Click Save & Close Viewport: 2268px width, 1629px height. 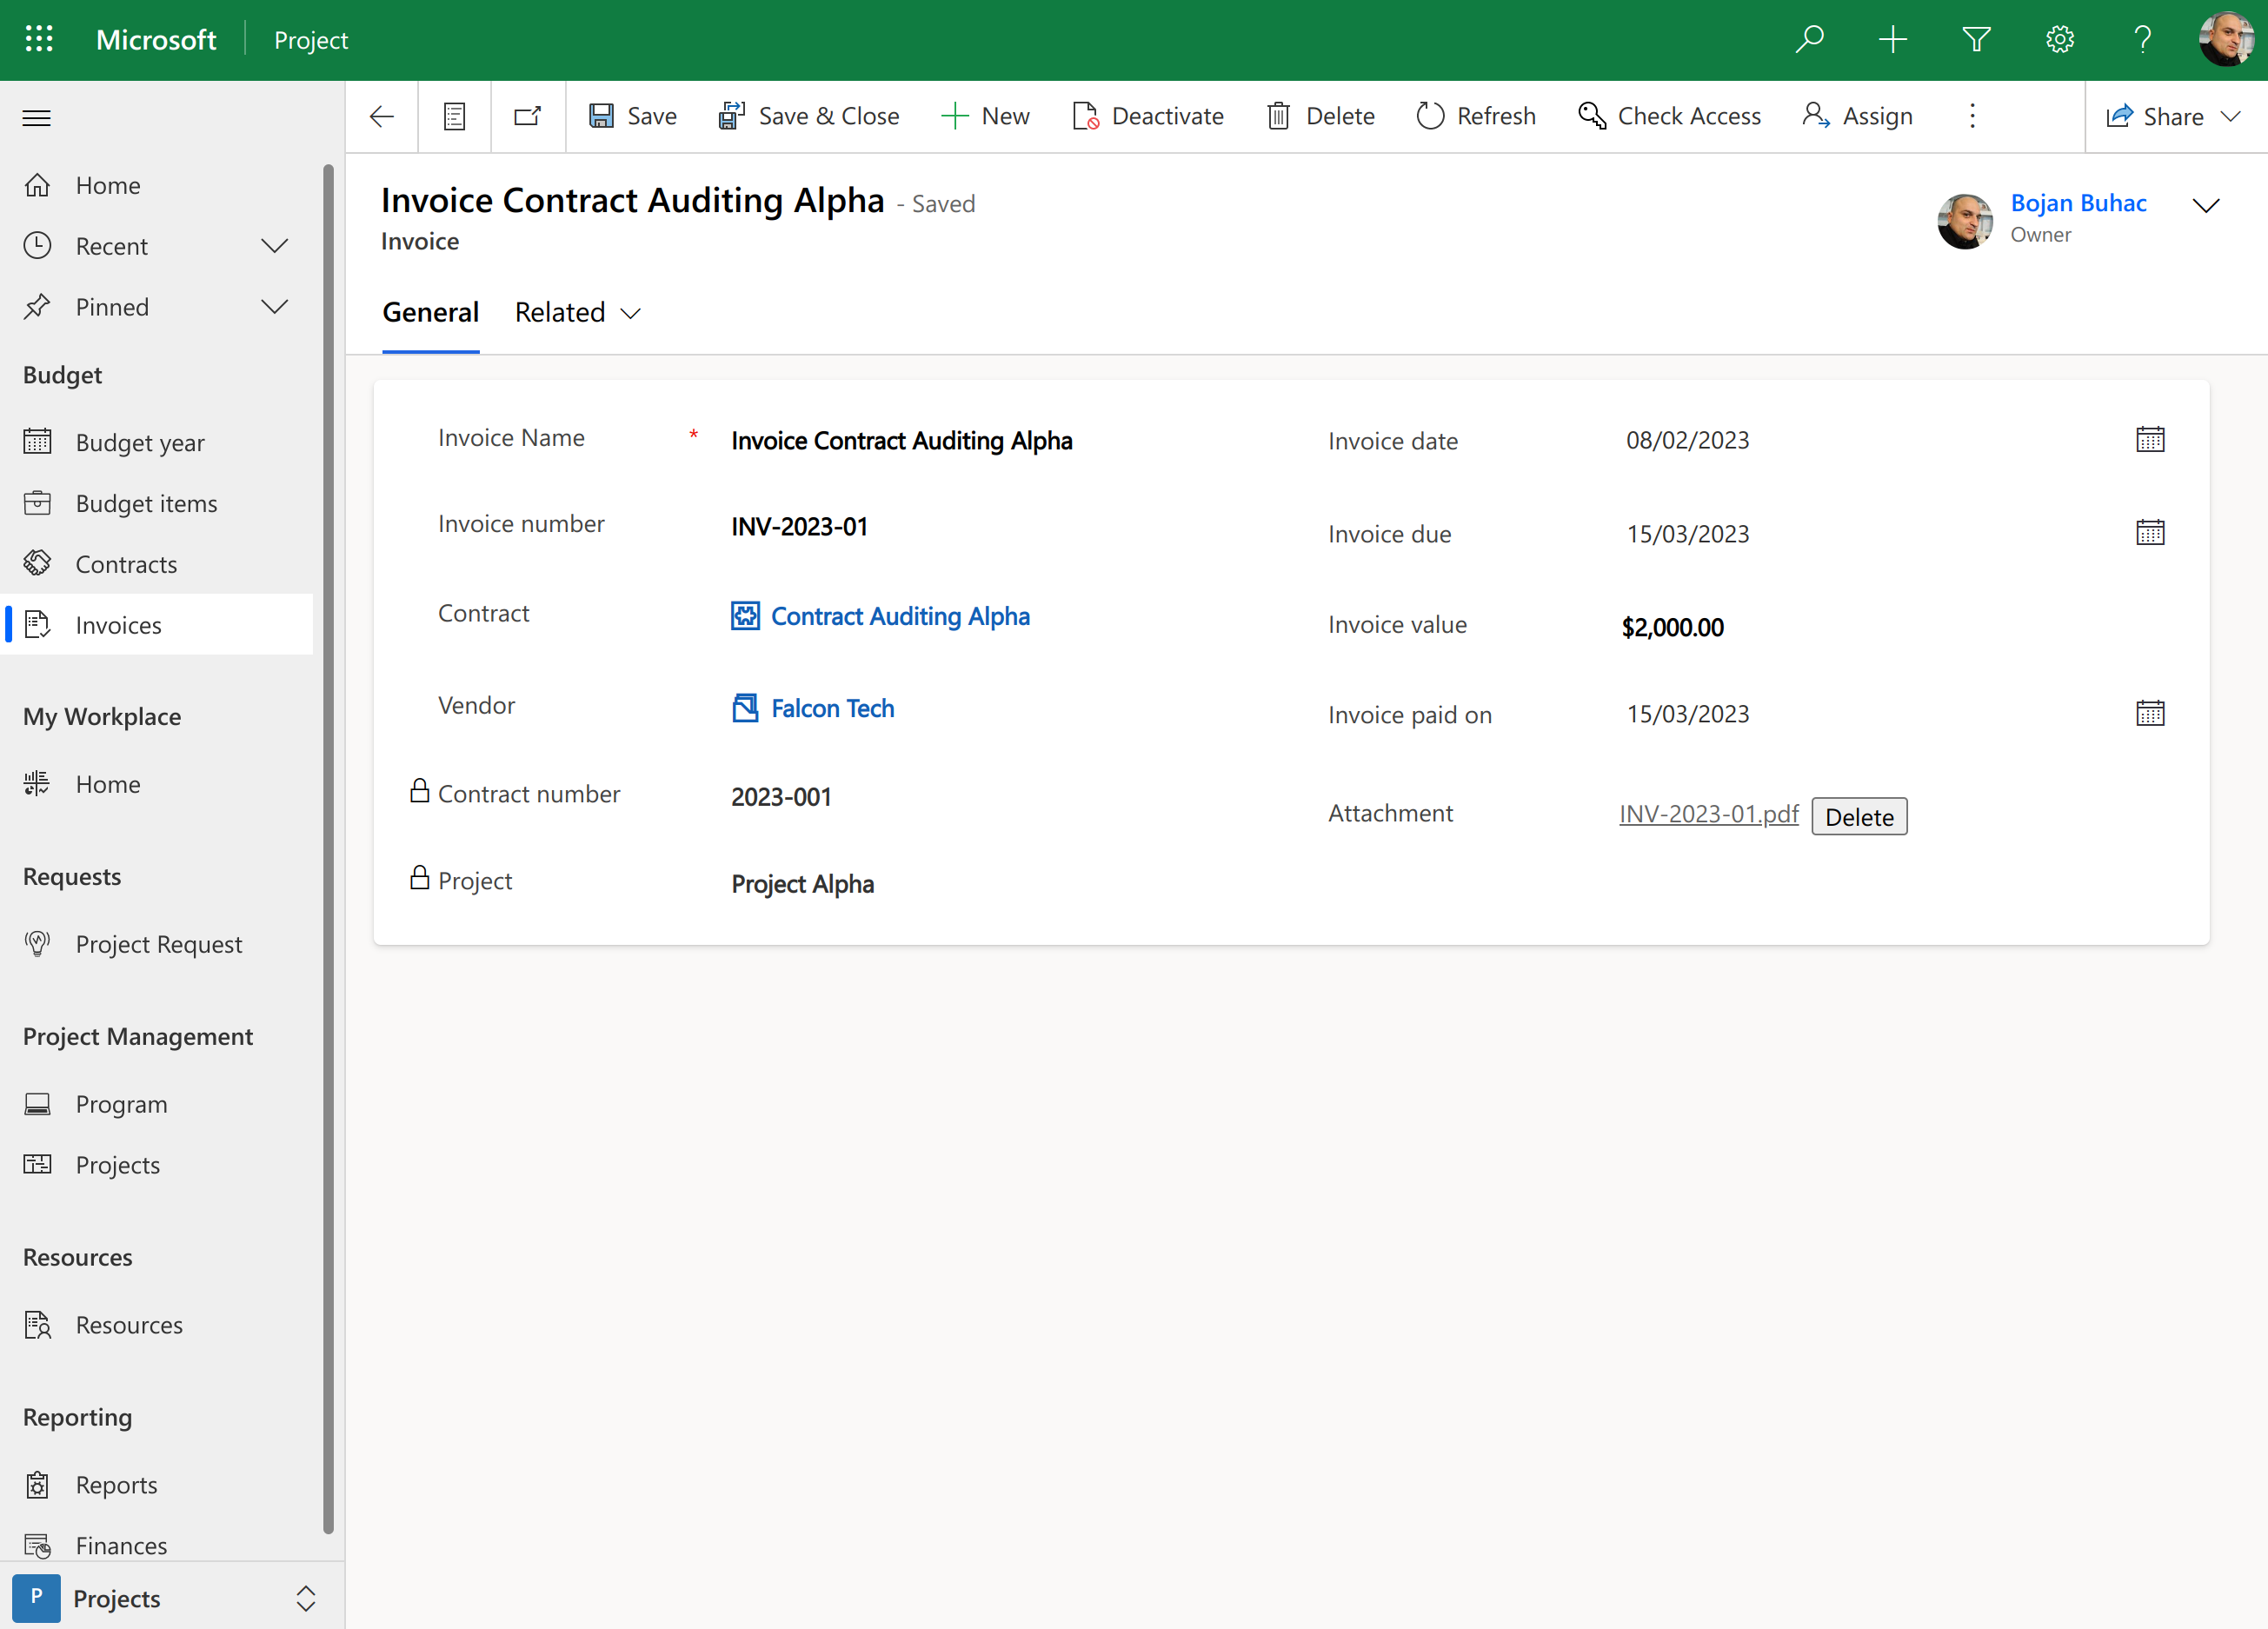(809, 116)
